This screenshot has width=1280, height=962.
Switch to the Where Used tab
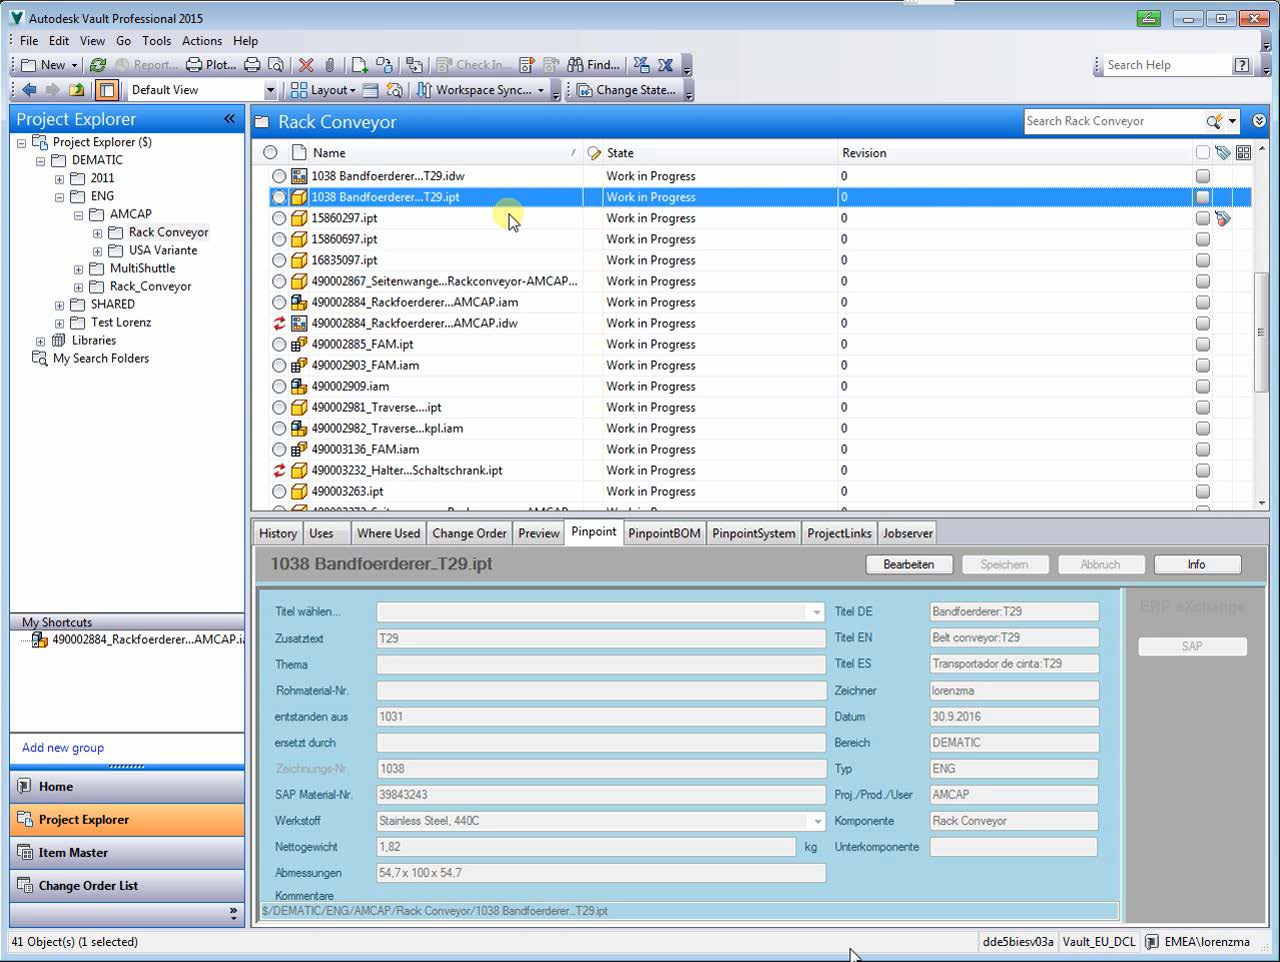tap(388, 533)
